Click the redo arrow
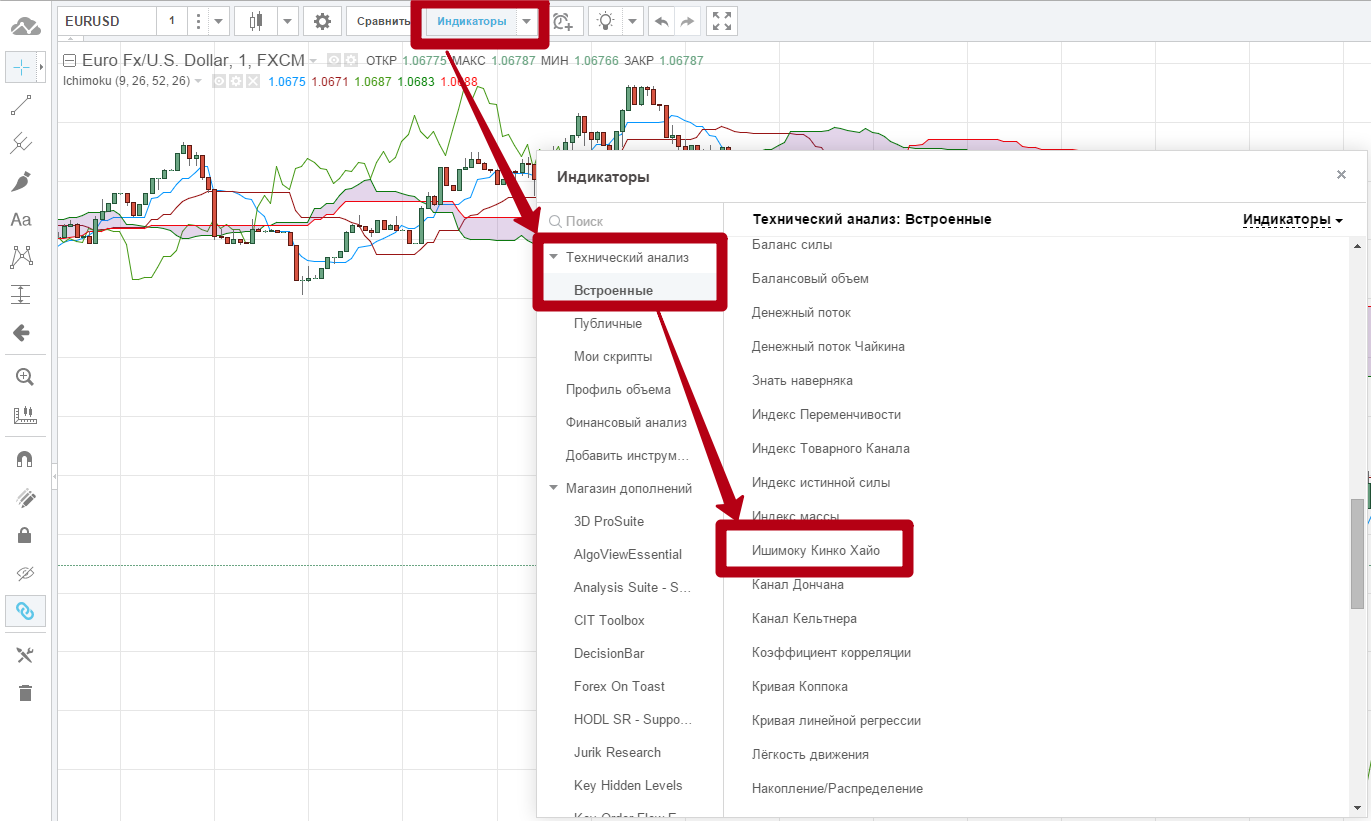The height and width of the screenshot is (821, 1371). tap(687, 21)
